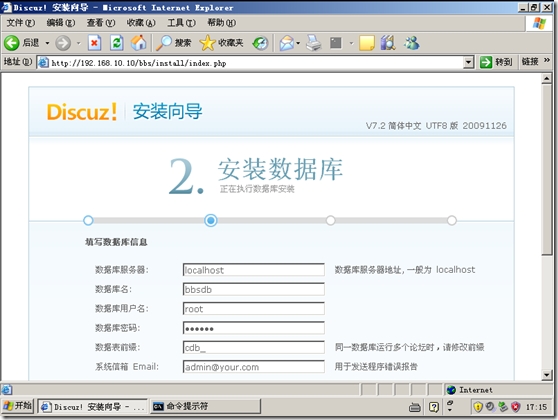
Task: Expand the Back history dropdown arrow
Action: click(47, 43)
